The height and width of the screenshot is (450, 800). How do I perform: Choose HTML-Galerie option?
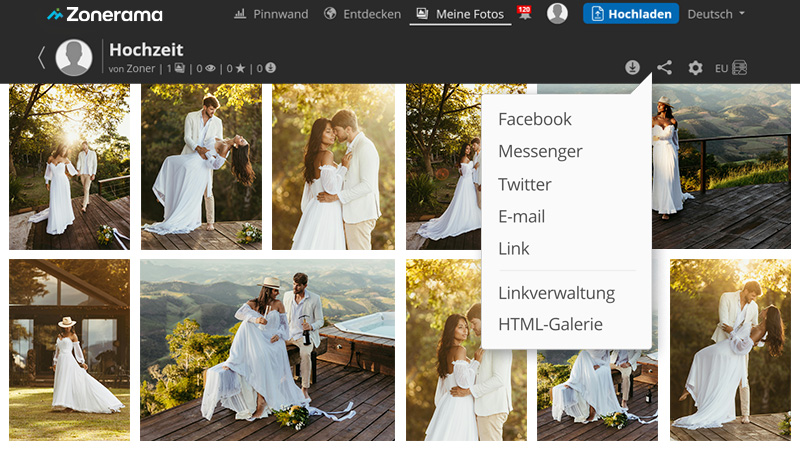click(x=550, y=324)
